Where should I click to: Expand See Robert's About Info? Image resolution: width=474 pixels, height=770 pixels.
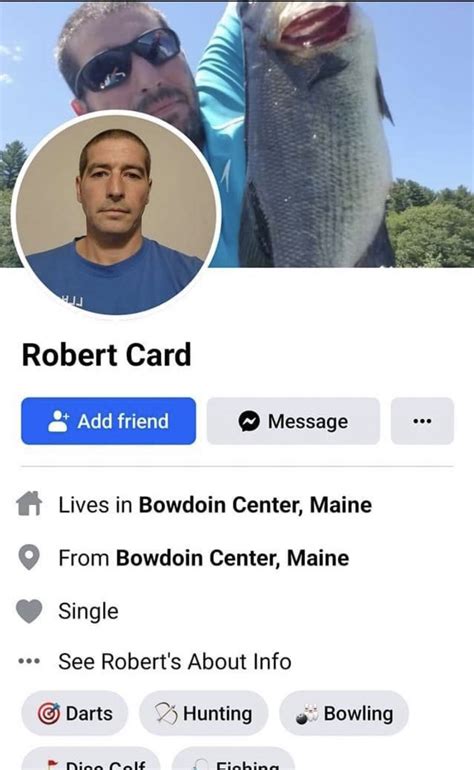tap(175, 661)
